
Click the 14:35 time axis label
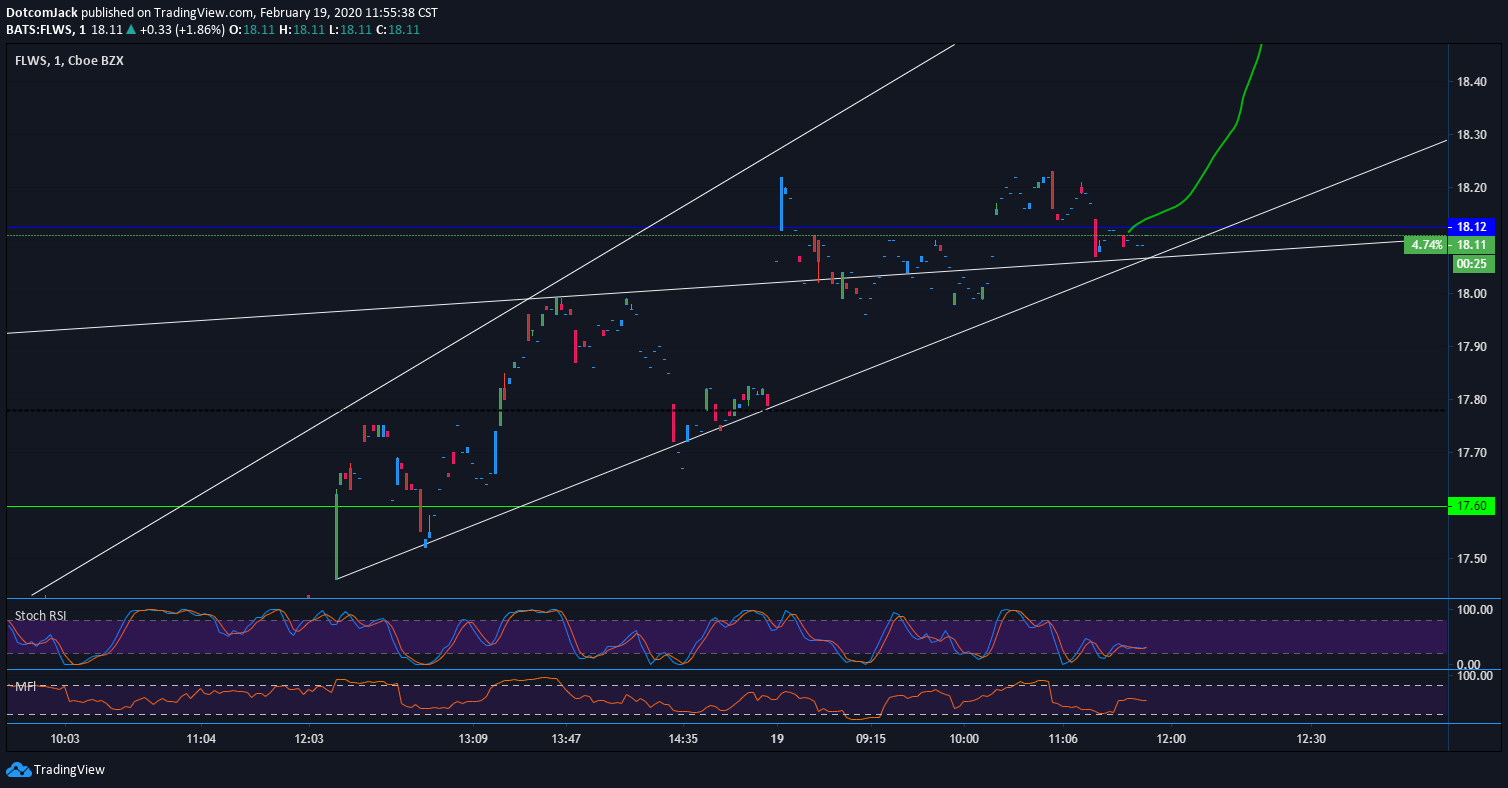tap(683, 739)
